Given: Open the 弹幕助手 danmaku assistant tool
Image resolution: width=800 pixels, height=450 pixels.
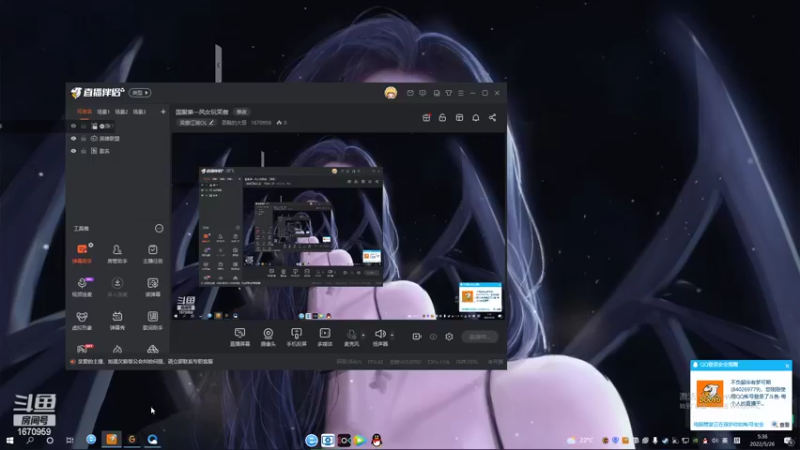Looking at the screenshot, I should (x=82, y=254).
